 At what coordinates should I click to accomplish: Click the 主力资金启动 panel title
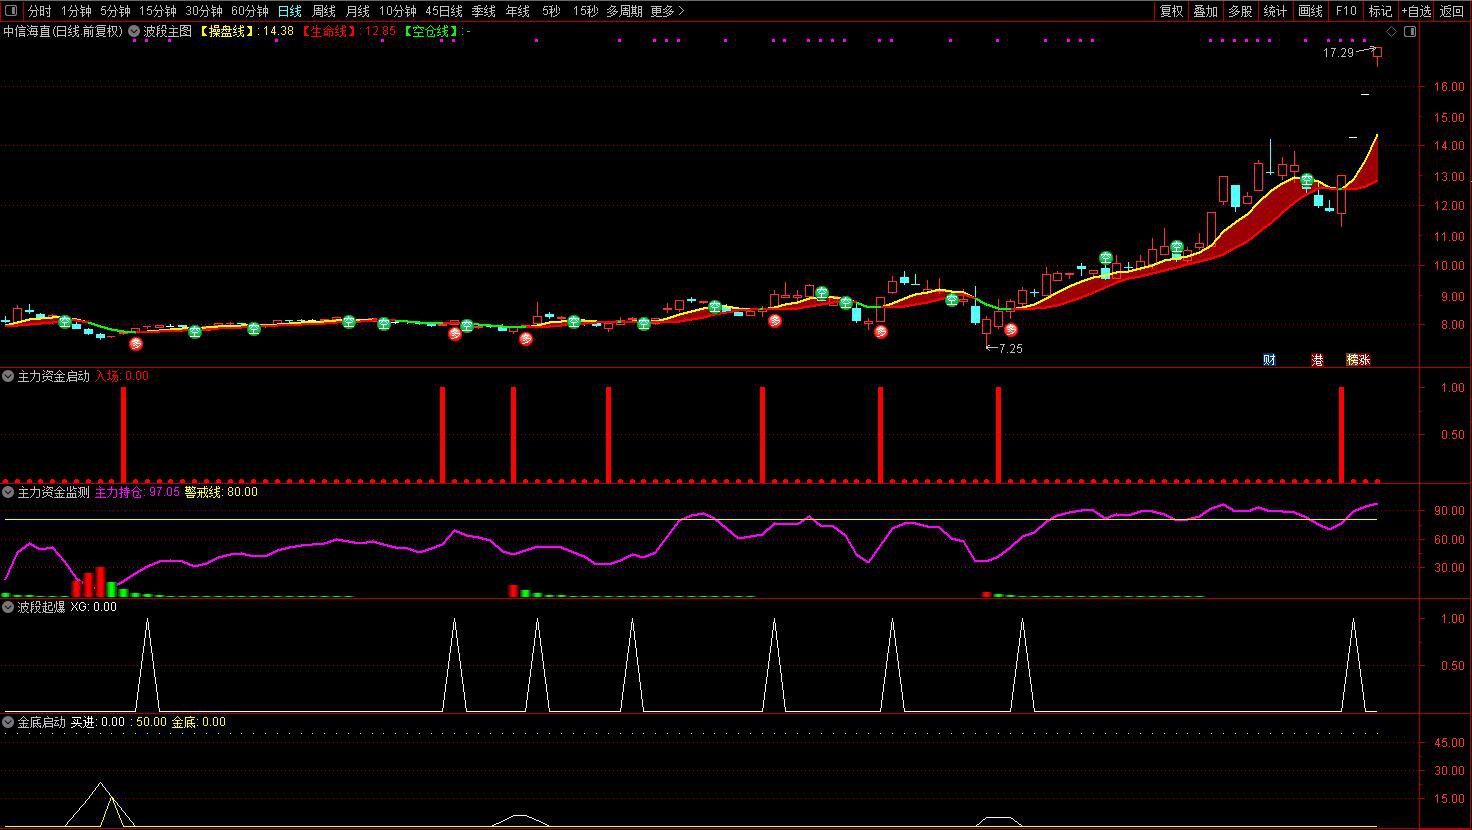[x=54, y=376]
